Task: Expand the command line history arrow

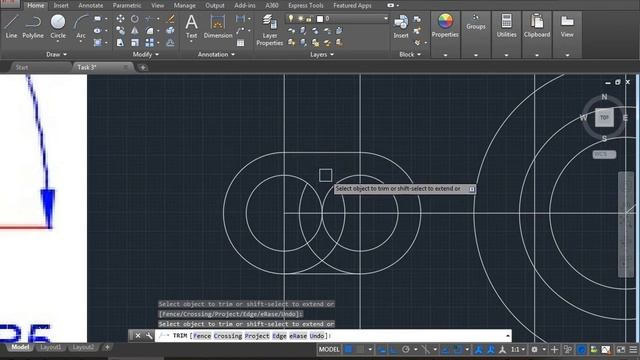Action: pos(507,336)
